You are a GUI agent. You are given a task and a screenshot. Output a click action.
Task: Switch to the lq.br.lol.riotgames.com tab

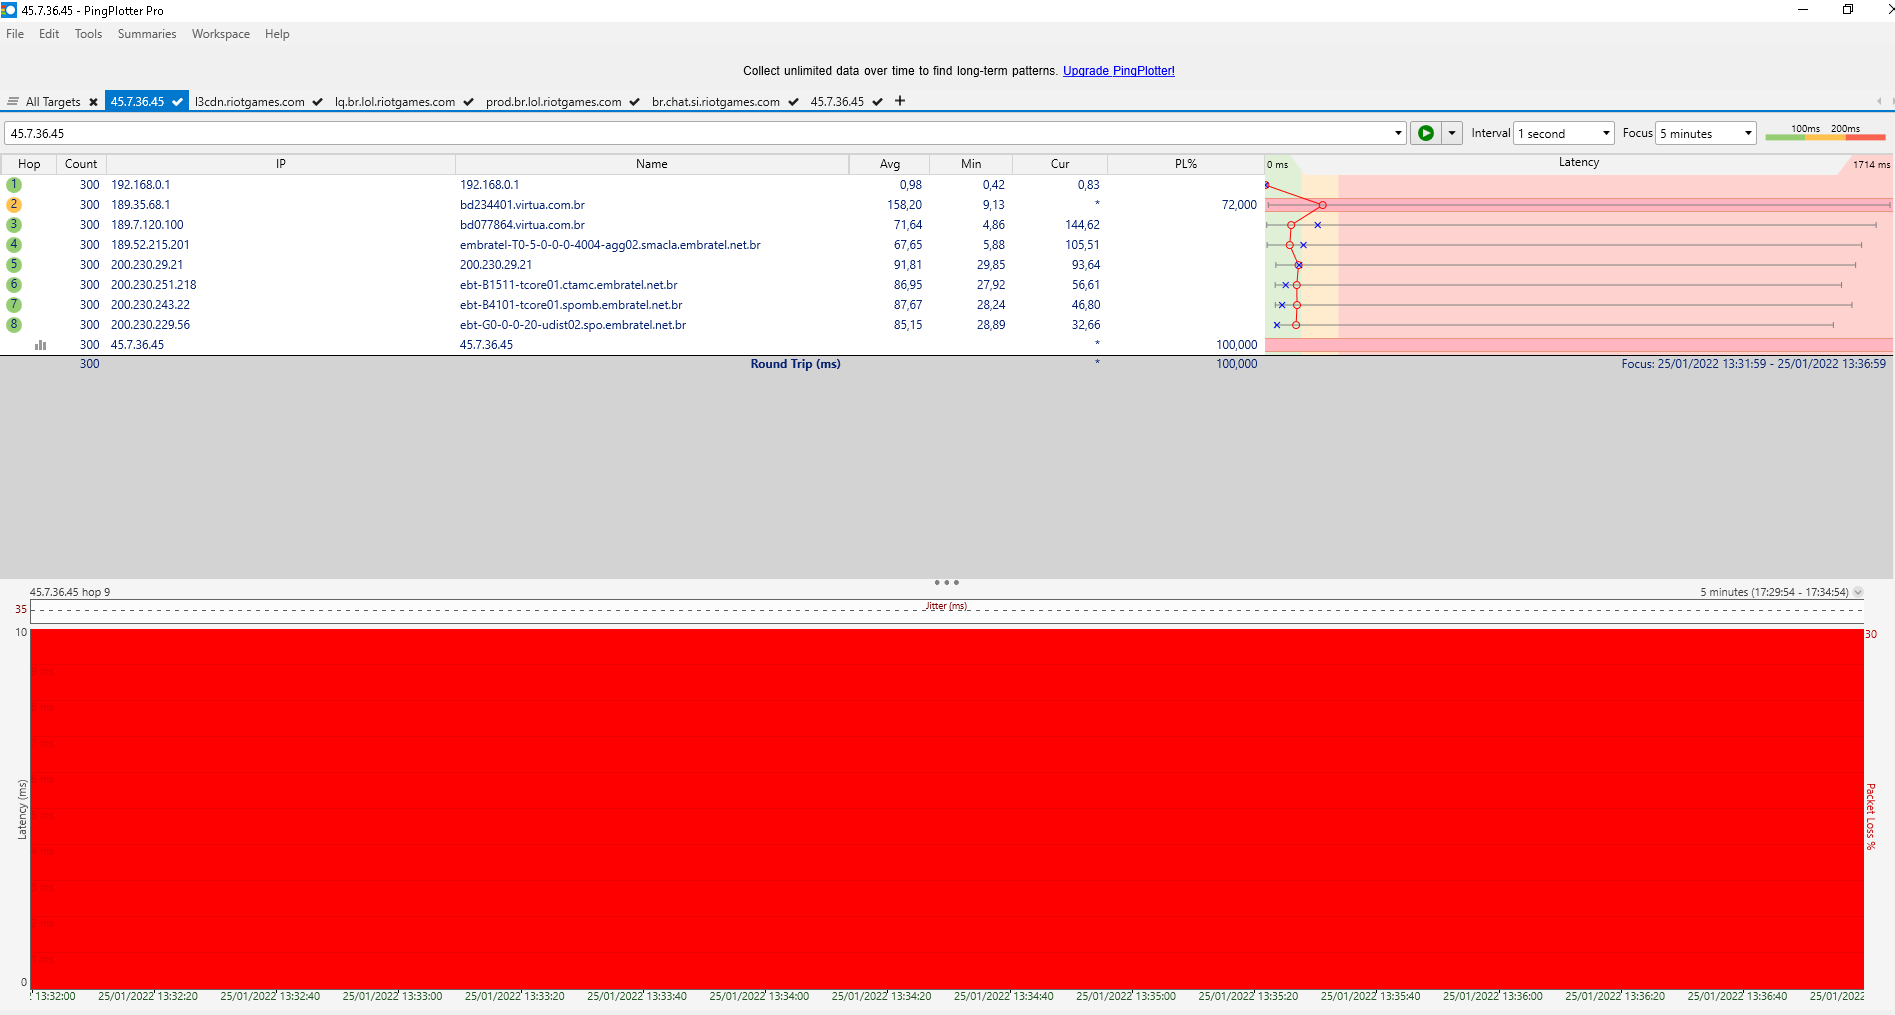click(395, 102)
